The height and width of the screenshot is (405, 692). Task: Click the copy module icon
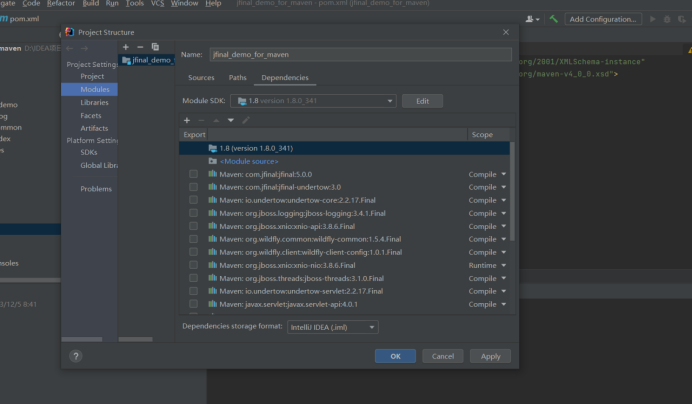(x=155, y=47)
